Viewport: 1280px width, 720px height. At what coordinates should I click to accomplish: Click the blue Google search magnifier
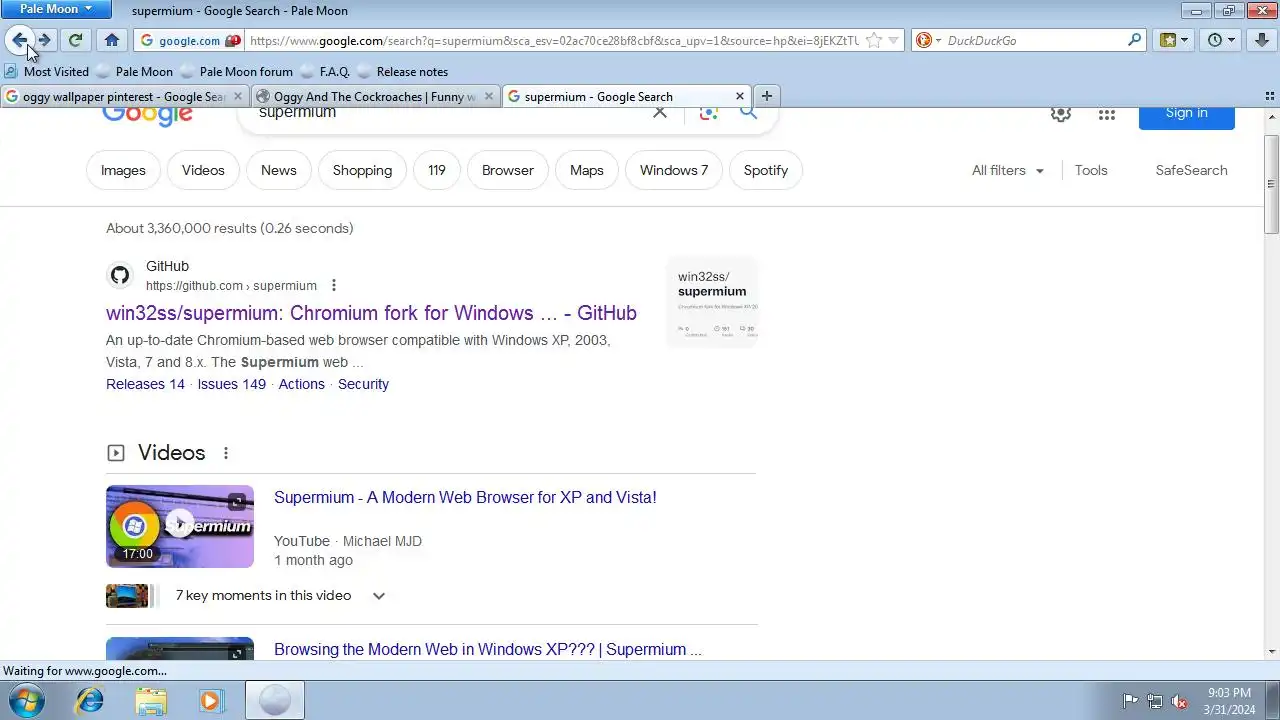point(748,113)
